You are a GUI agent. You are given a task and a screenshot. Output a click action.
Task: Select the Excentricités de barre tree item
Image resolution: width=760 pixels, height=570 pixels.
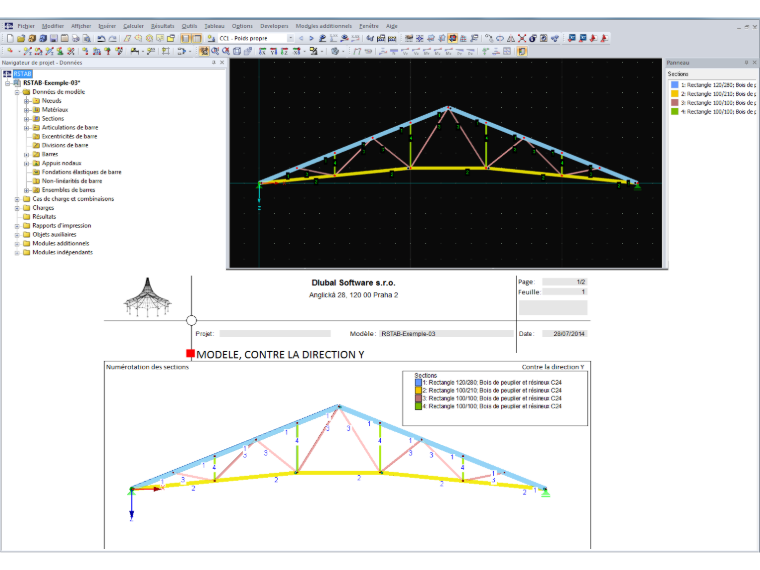(x=69, y=136)
